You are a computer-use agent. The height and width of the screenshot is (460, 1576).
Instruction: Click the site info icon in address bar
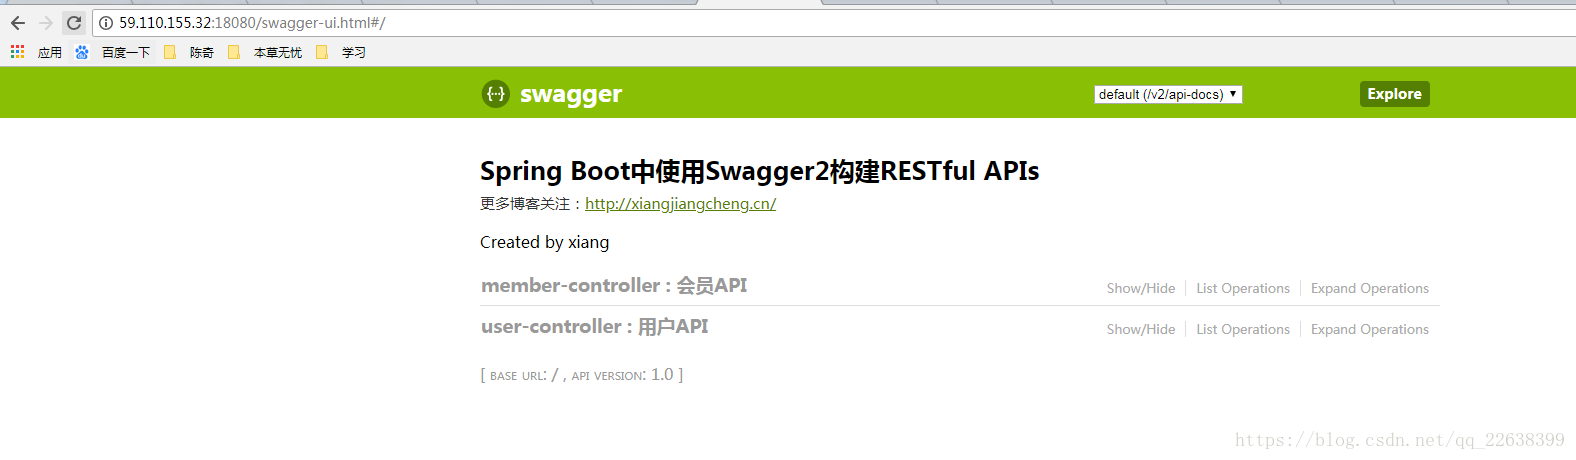(106, 23)
